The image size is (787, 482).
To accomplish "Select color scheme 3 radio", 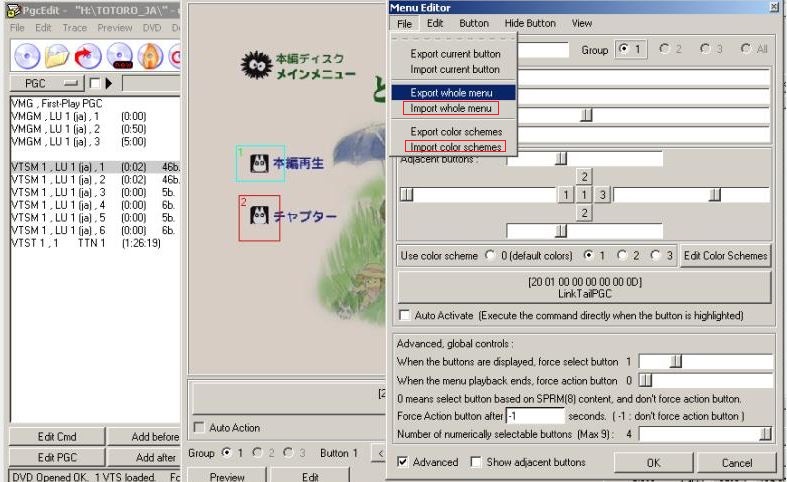I will [x=655, y=256].
